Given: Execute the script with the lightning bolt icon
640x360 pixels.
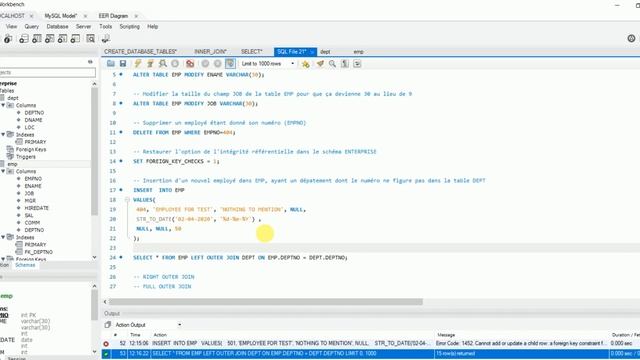Looking at the screenshot, I should pyautogui.click(x=138, y=64).
